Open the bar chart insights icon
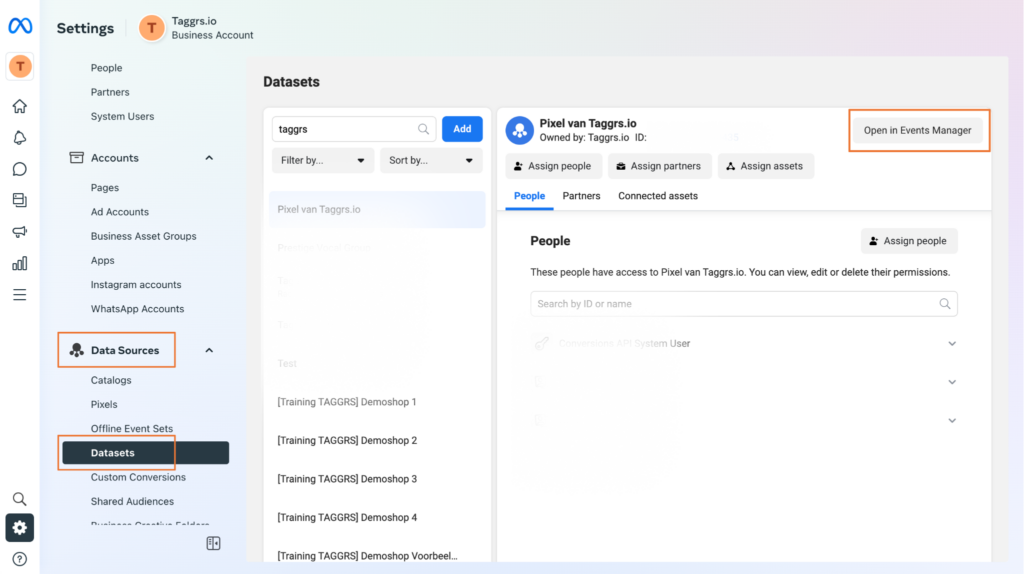Image resolution: width=1024 pixels, height=574 pixels. point(20,263)
